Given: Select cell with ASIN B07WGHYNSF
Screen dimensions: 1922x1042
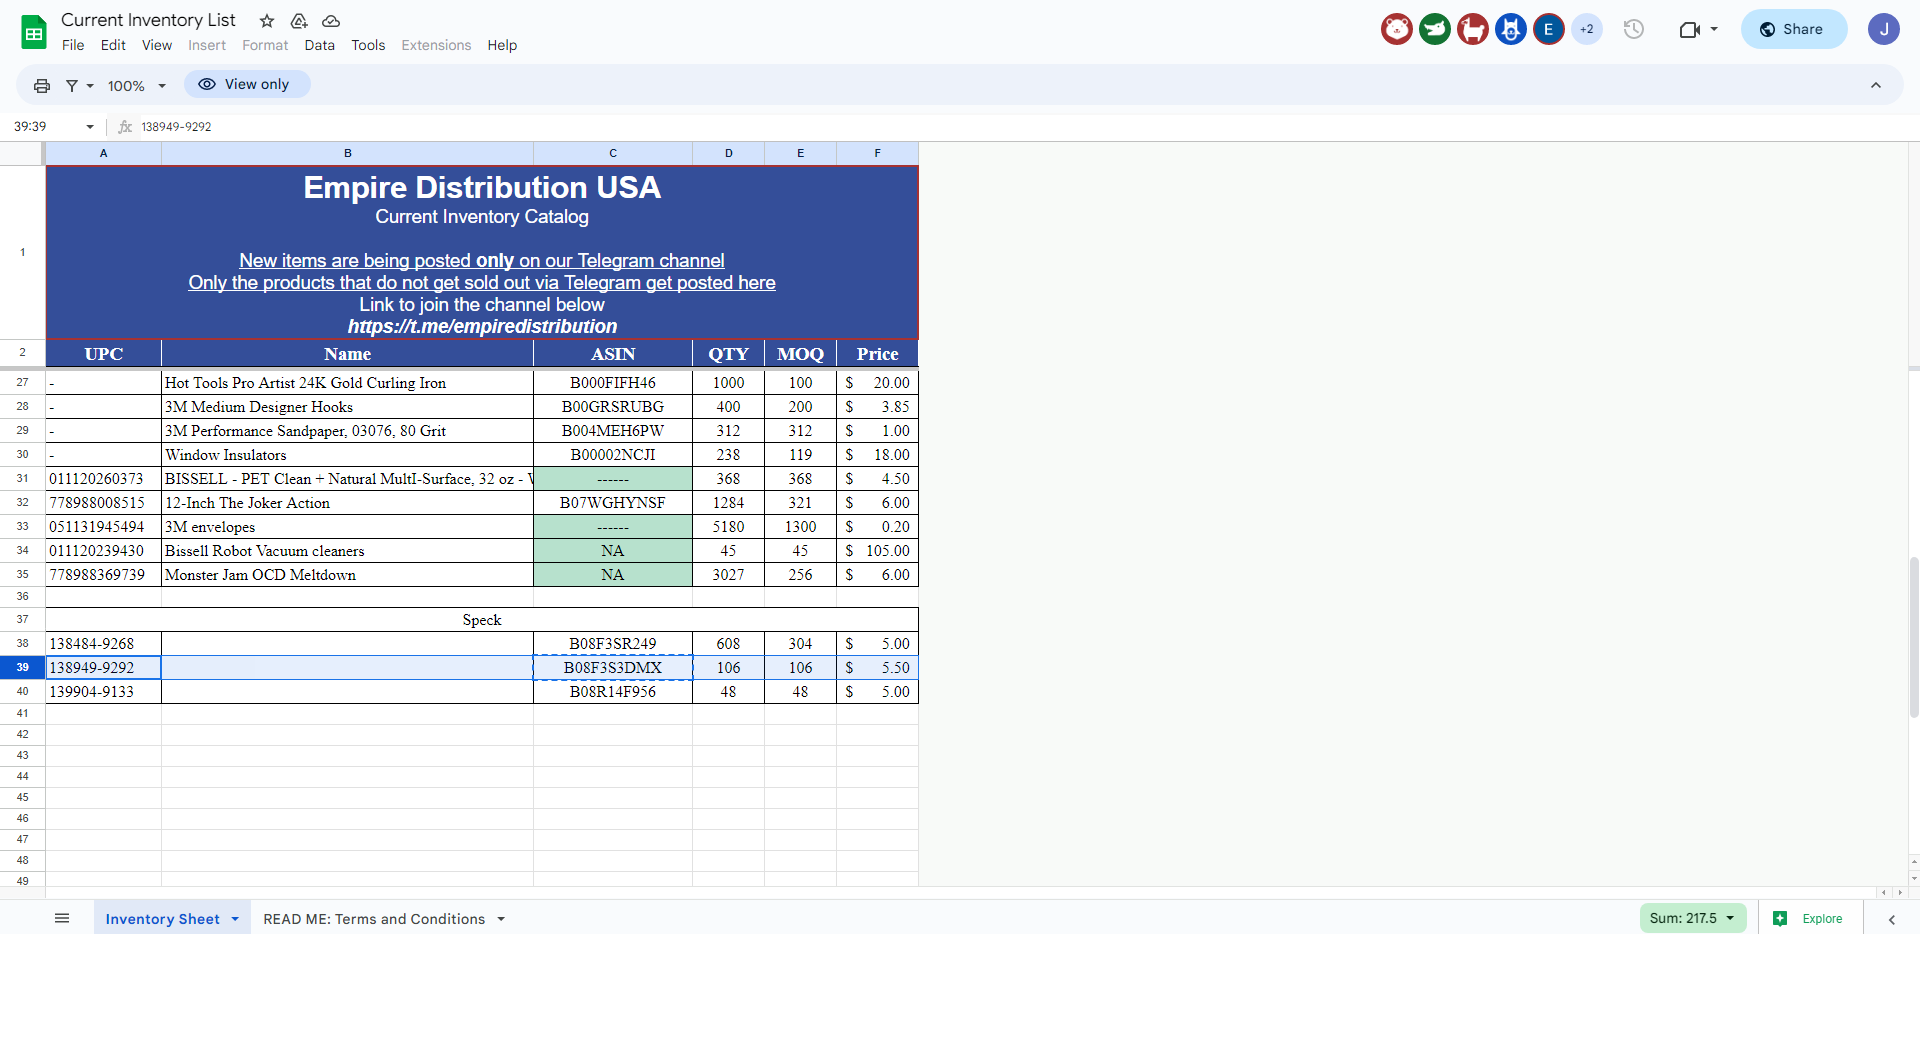Looking at the screenshot, I should [x=613, y=503].
